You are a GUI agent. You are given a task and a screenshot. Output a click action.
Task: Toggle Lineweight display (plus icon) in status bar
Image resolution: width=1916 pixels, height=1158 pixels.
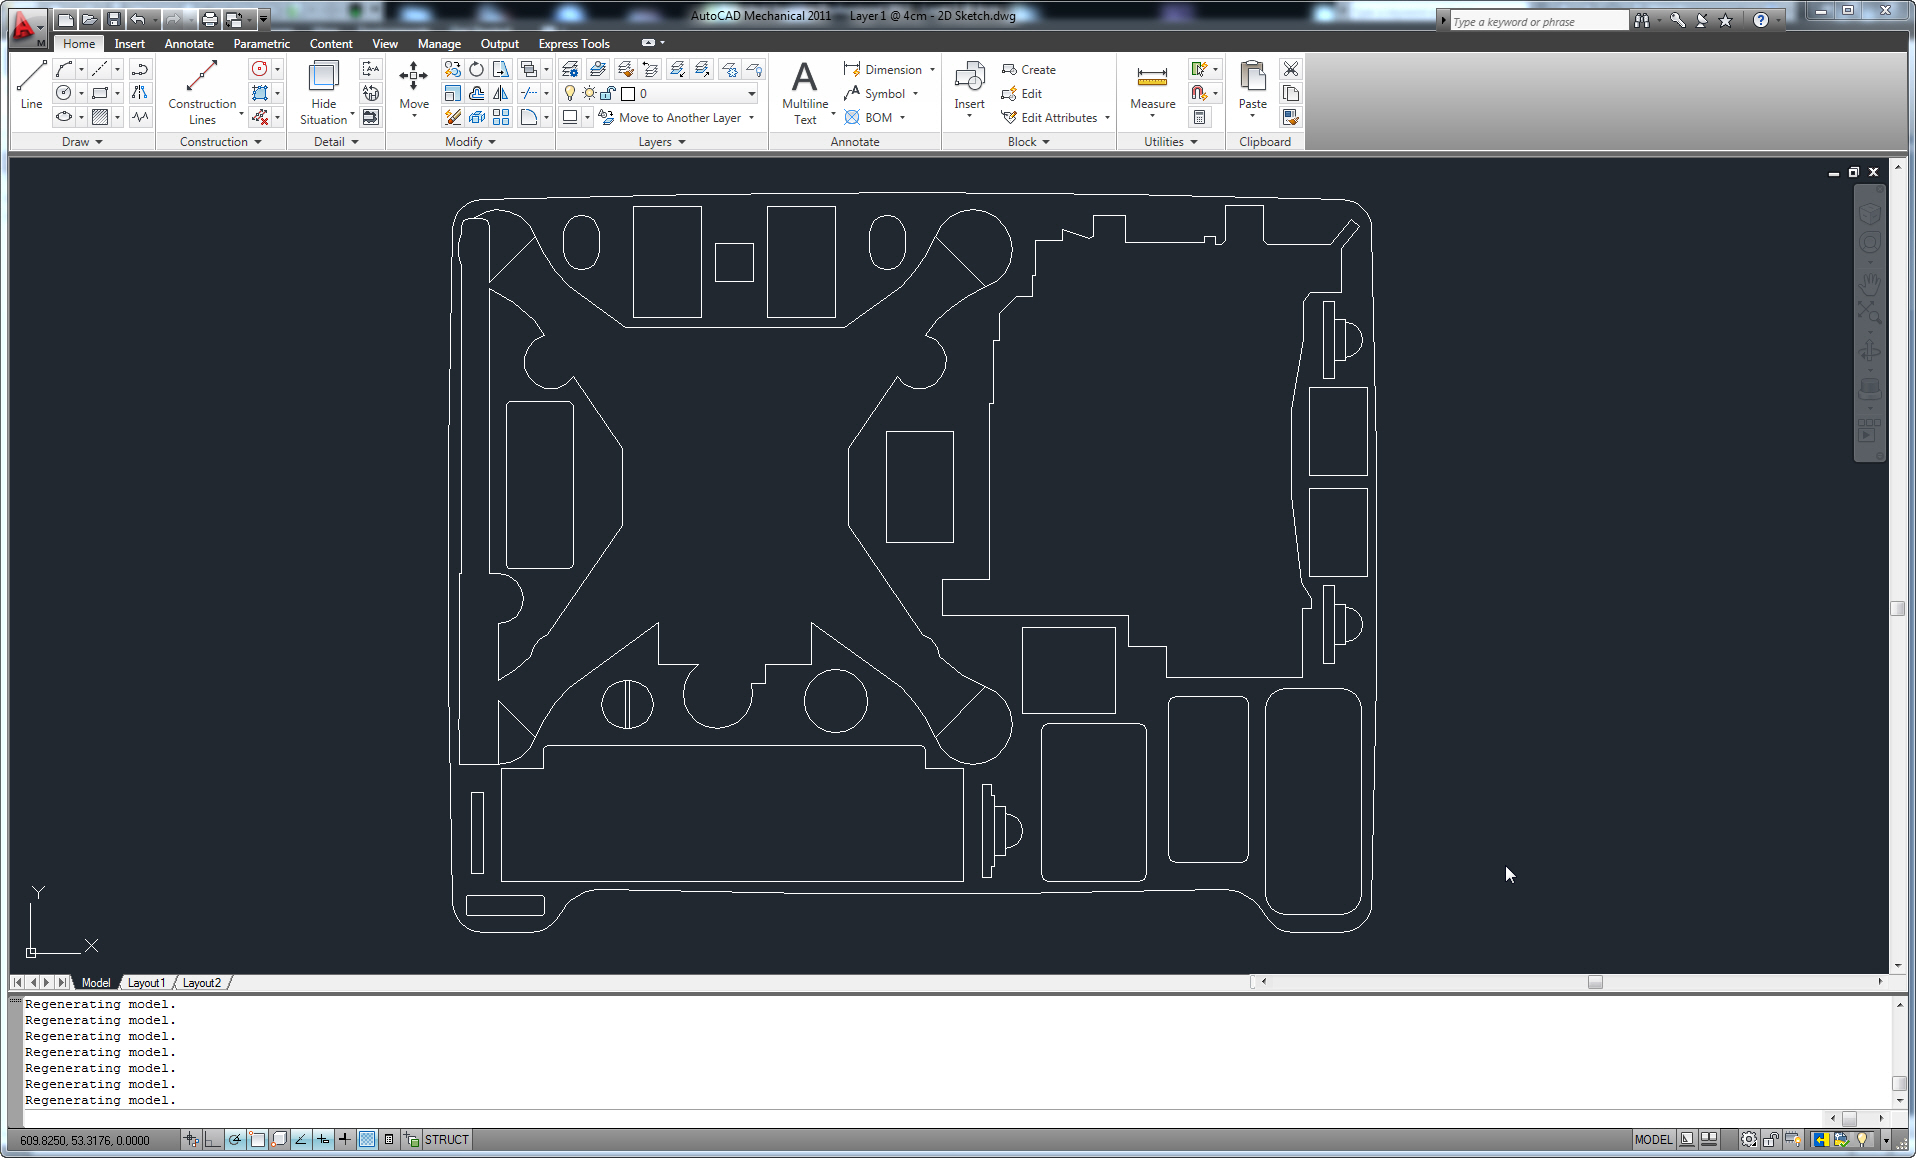click(345, 1139)
